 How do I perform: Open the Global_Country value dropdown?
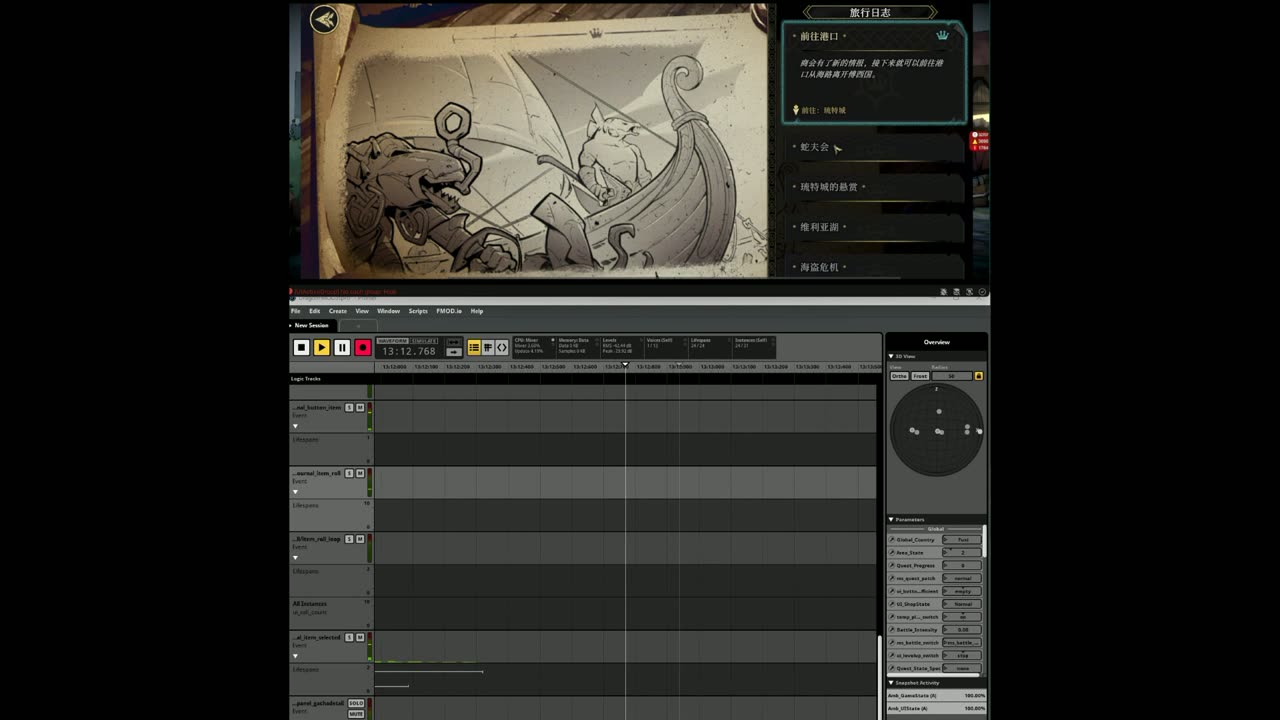pos(962,540)
